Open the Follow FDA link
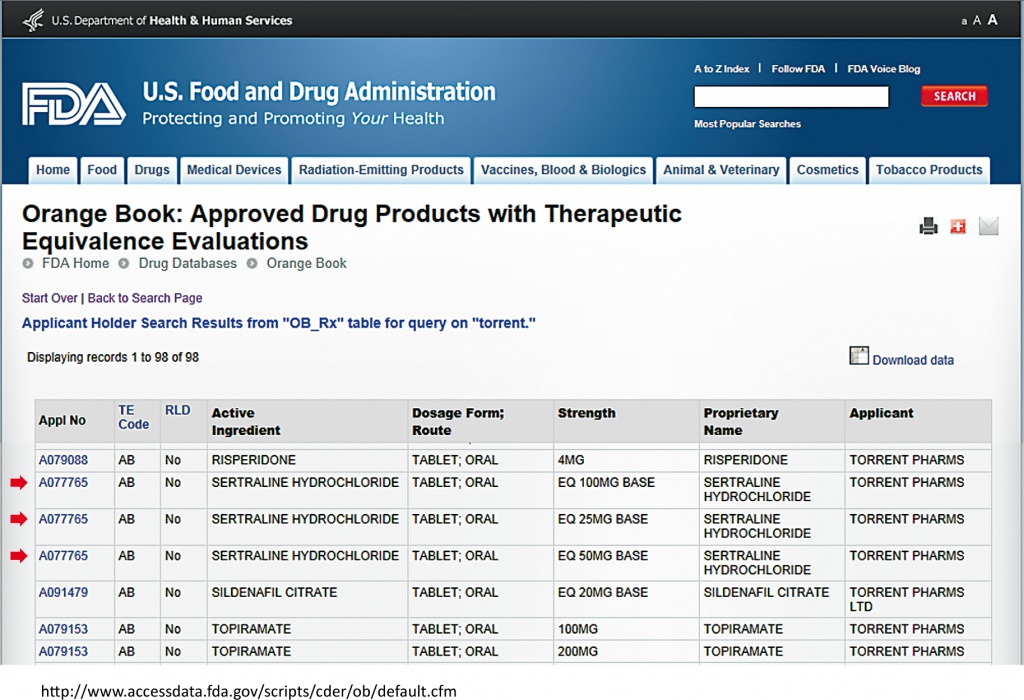Image resolution: width=1024 pixels, height=700 pixels. (x=798, y=69)
